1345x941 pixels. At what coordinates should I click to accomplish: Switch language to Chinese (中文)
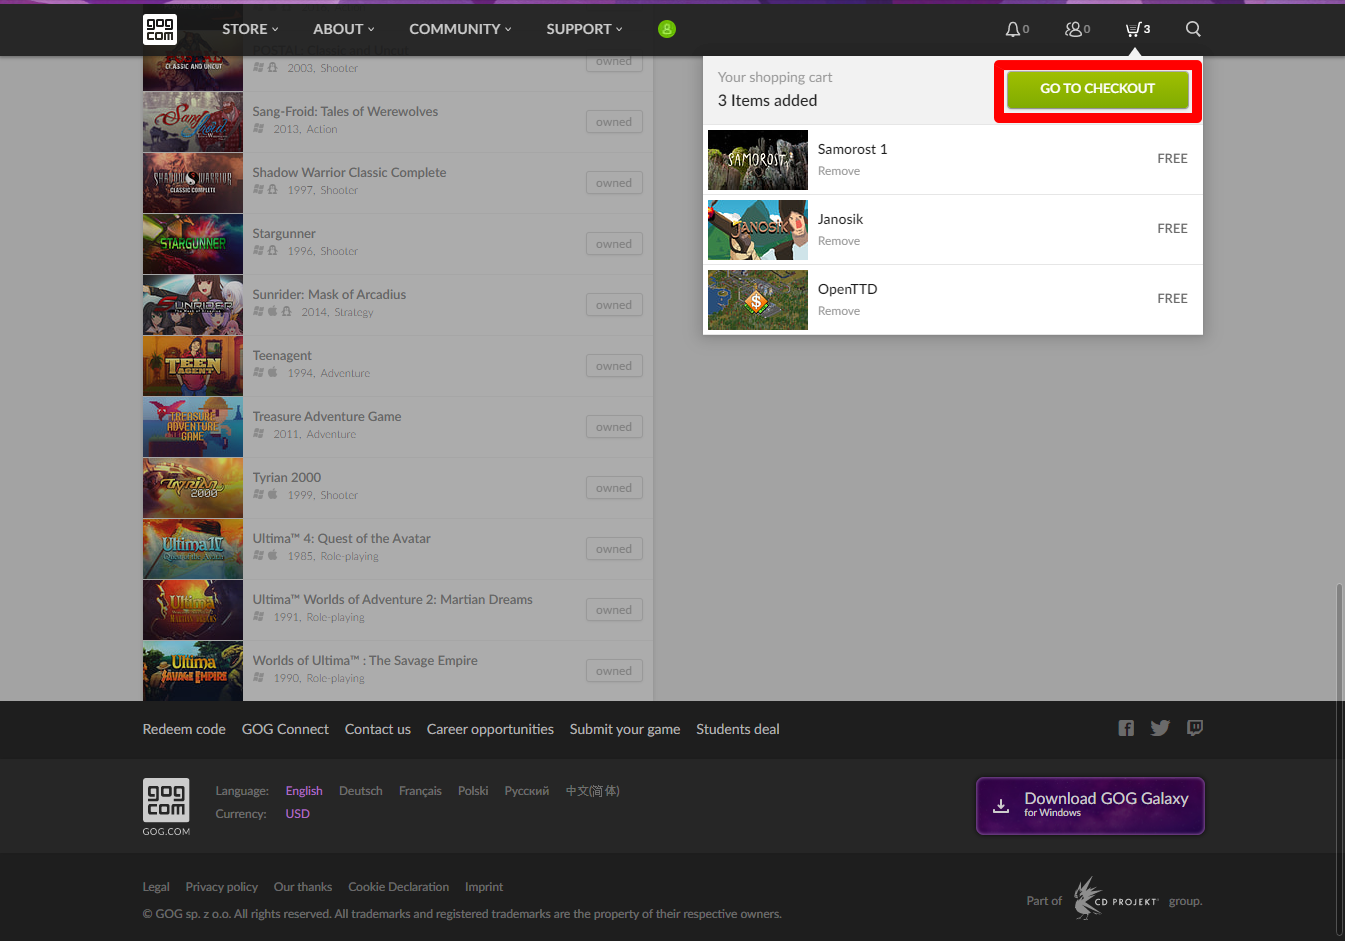pyautogui.click(x=593, y=791)
